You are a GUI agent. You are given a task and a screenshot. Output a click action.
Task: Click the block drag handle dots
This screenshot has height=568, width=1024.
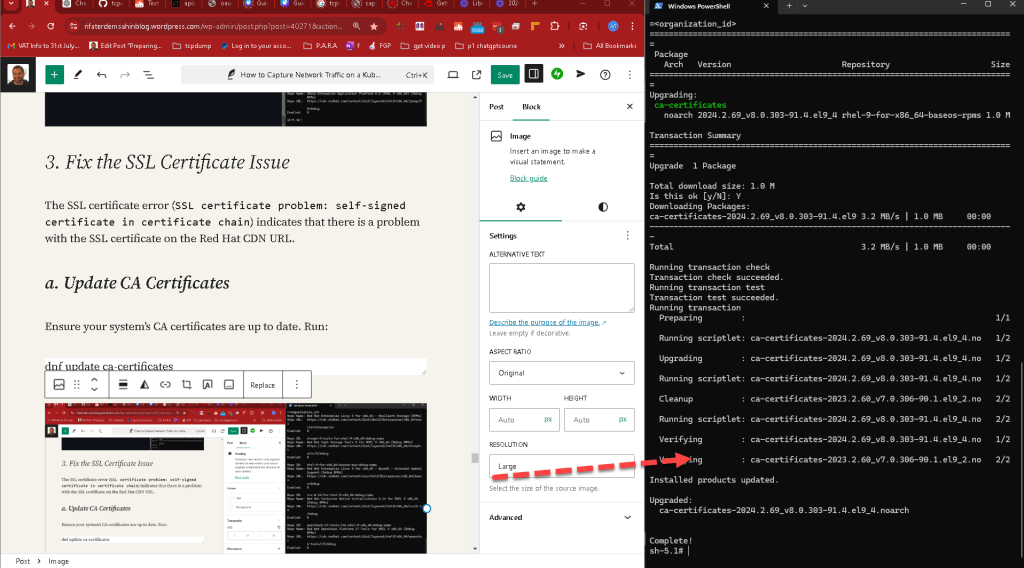coord(76,385)
